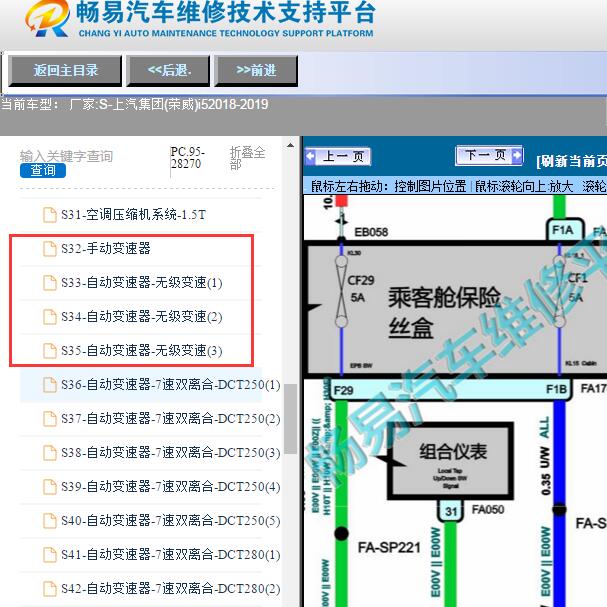Go to next page with 下一页
Viewport: 607px width, 607px height.
click(x=489, y=156)
